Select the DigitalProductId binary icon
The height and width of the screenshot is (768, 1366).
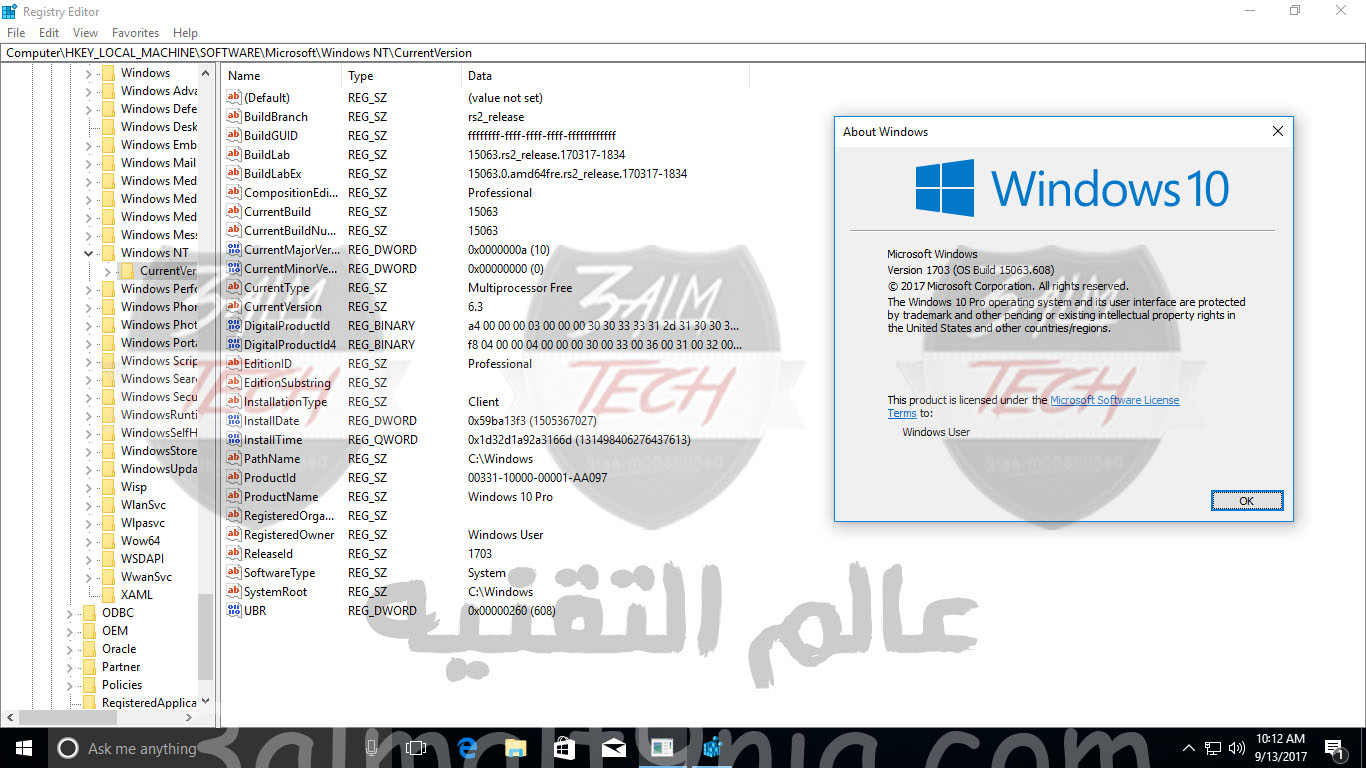234,326
